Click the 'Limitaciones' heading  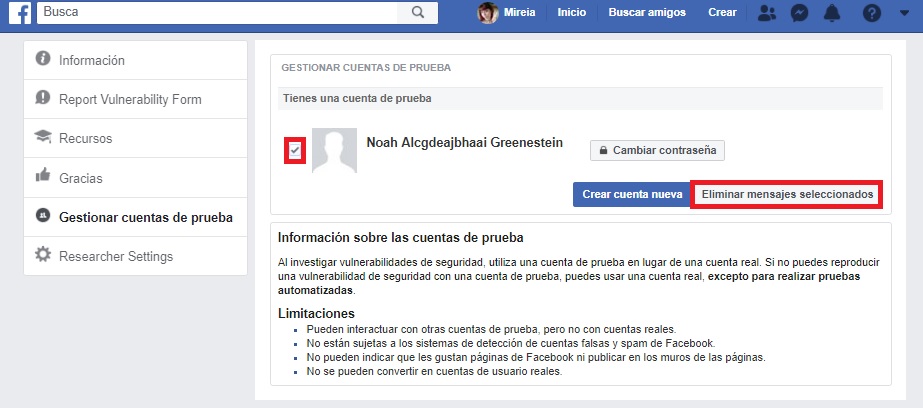point(316,313)
